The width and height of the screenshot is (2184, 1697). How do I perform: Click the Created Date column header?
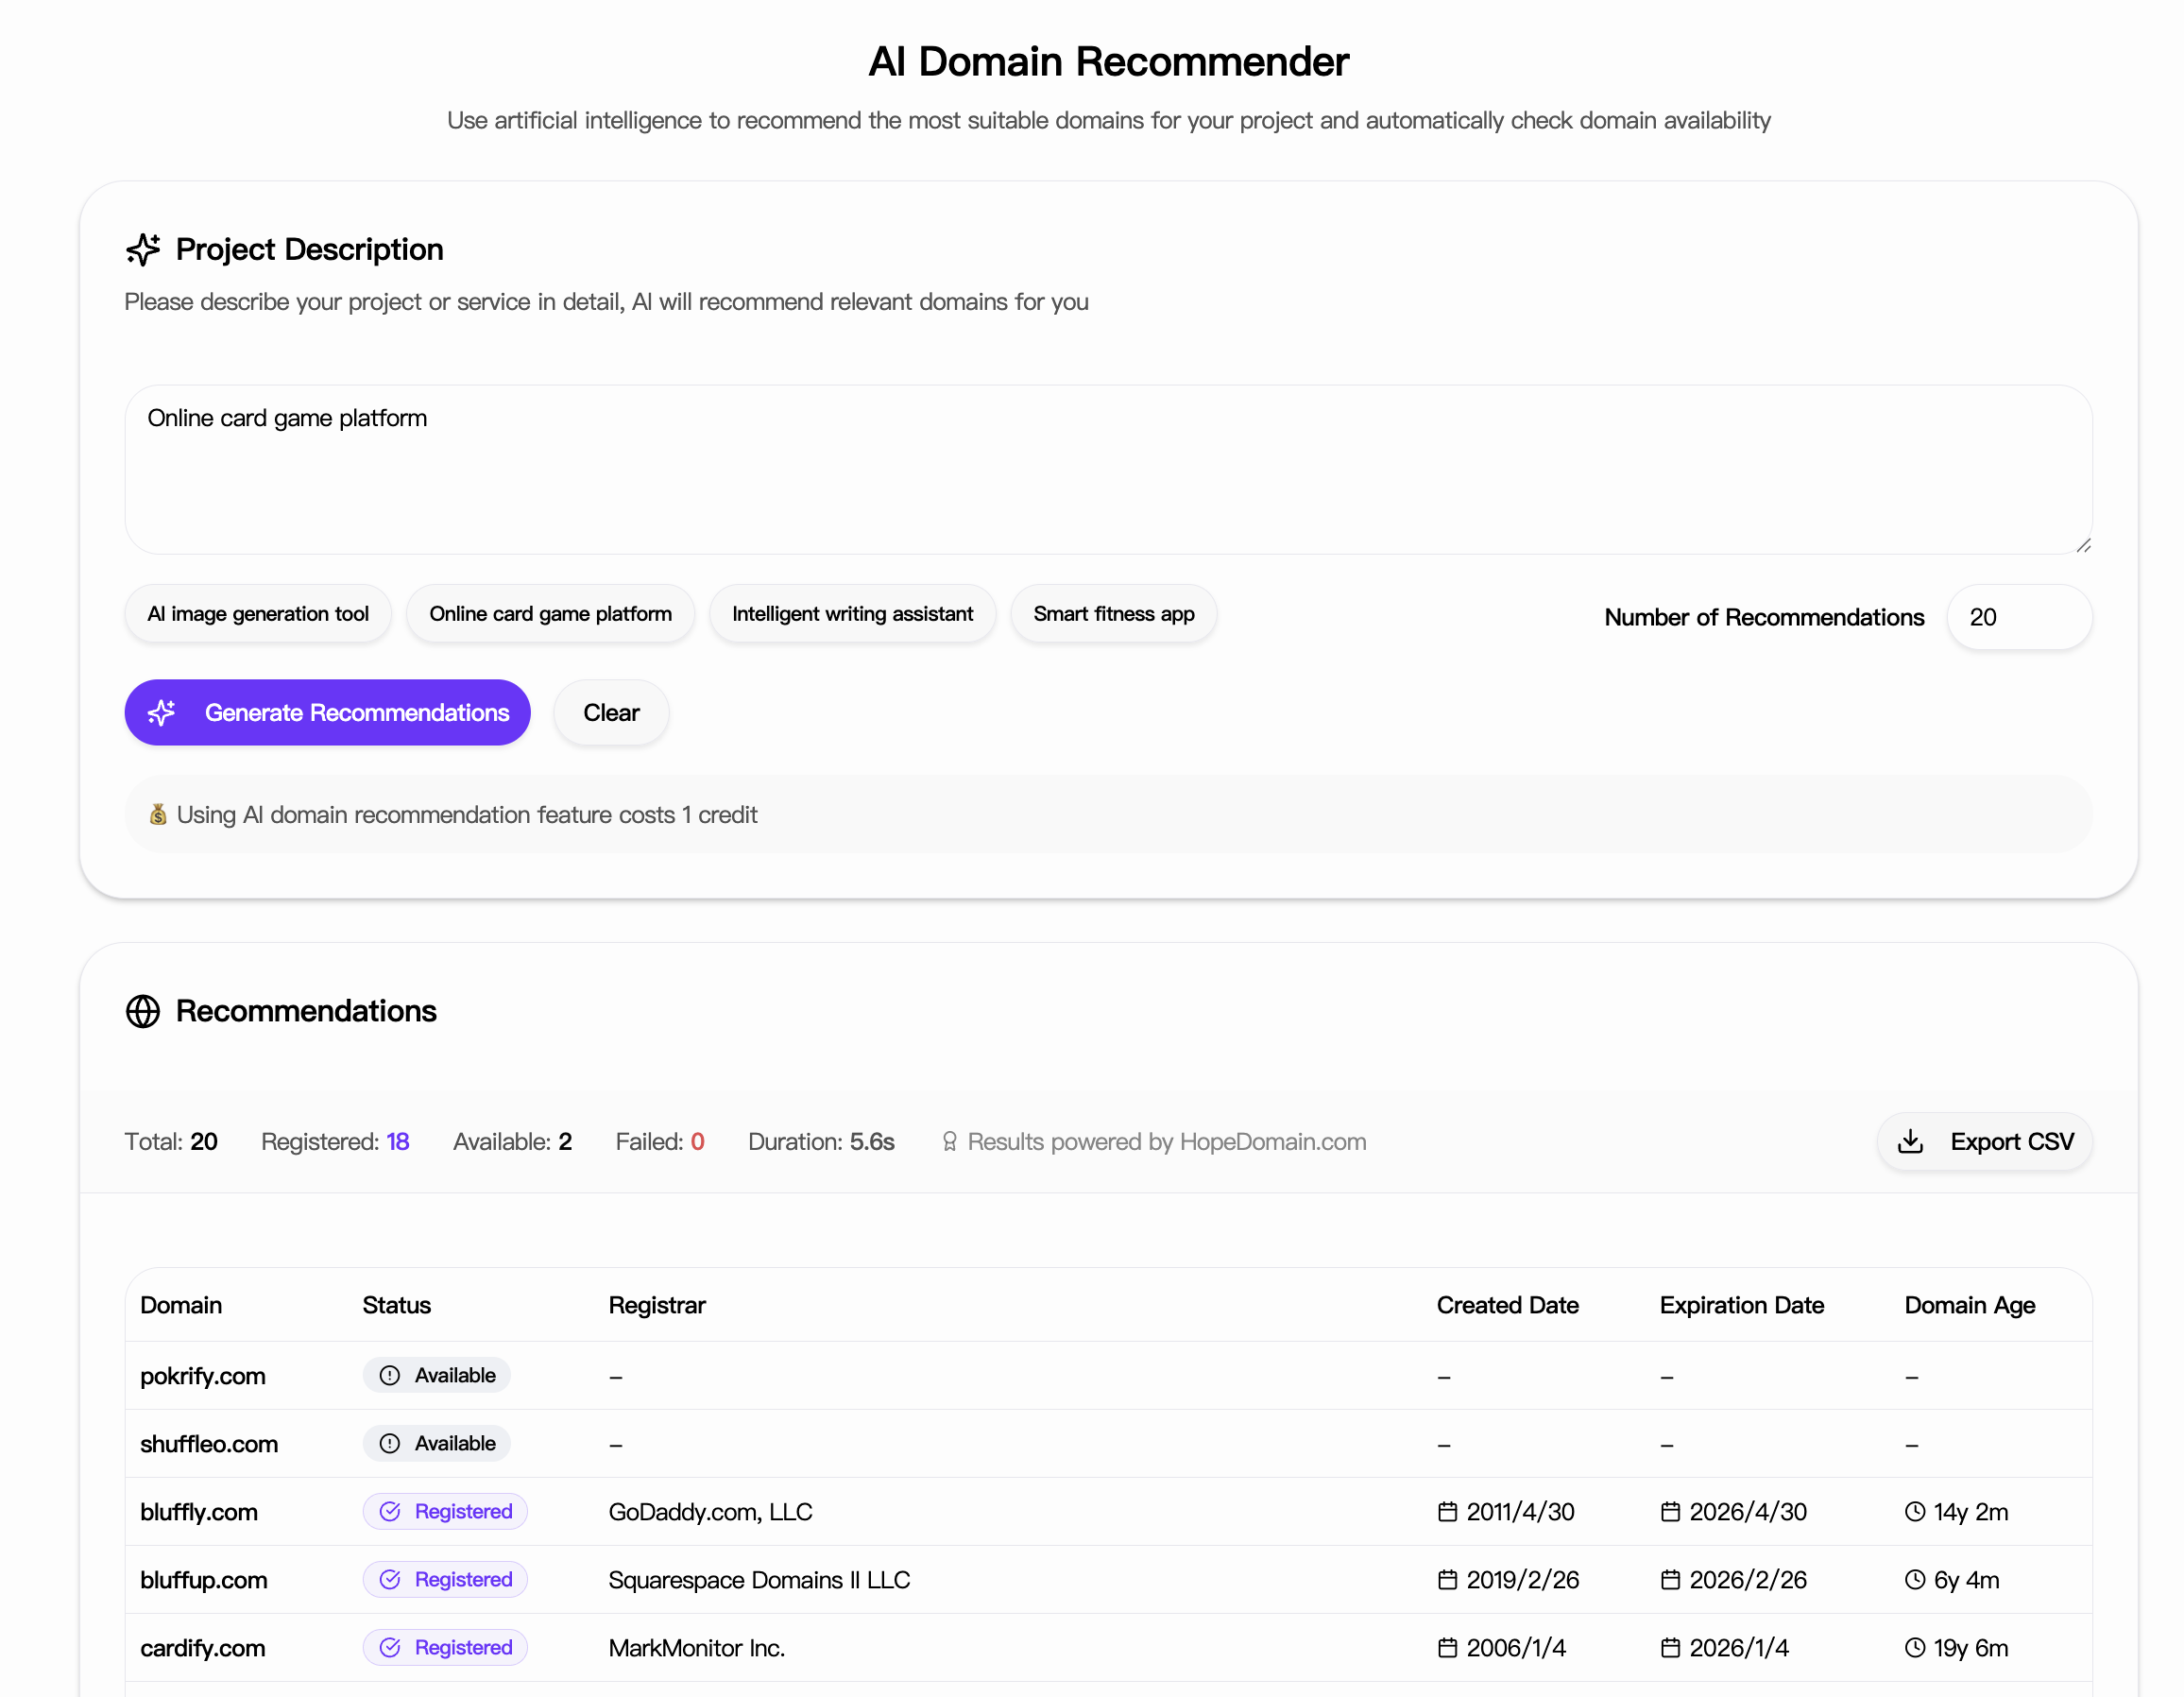tap(1507, 1305)
